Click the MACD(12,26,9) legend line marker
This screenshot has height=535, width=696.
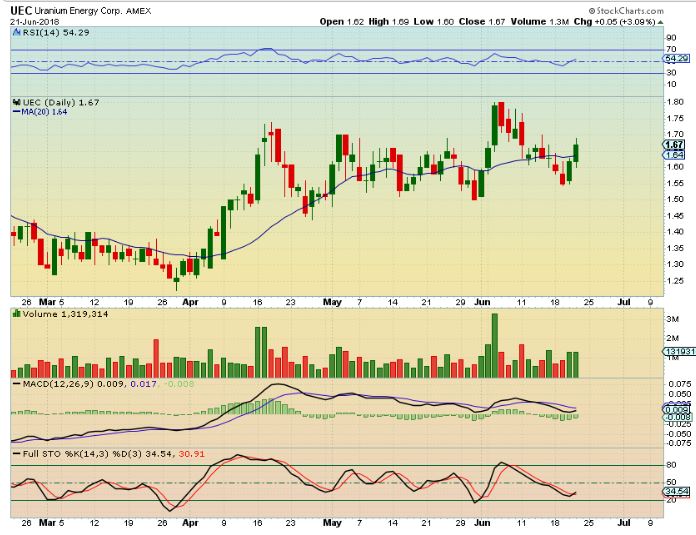click(x=17, y=384)
